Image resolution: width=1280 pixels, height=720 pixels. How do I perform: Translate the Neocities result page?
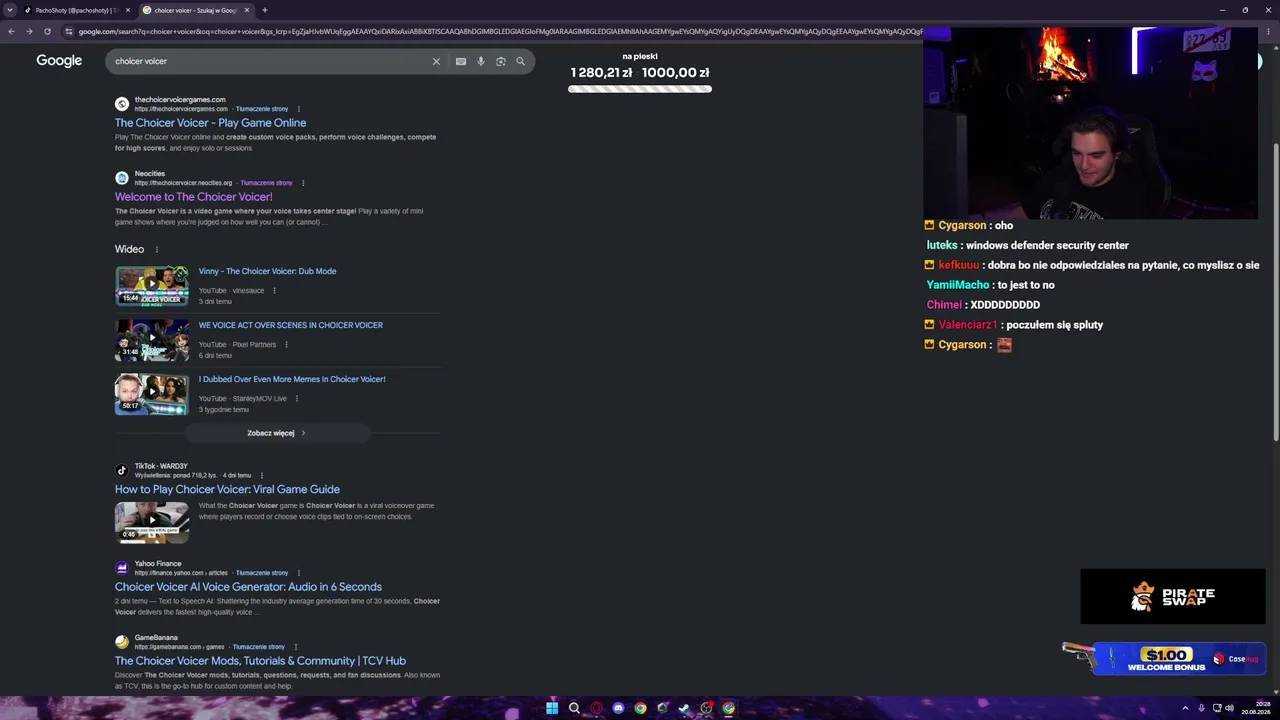point(266,183)
